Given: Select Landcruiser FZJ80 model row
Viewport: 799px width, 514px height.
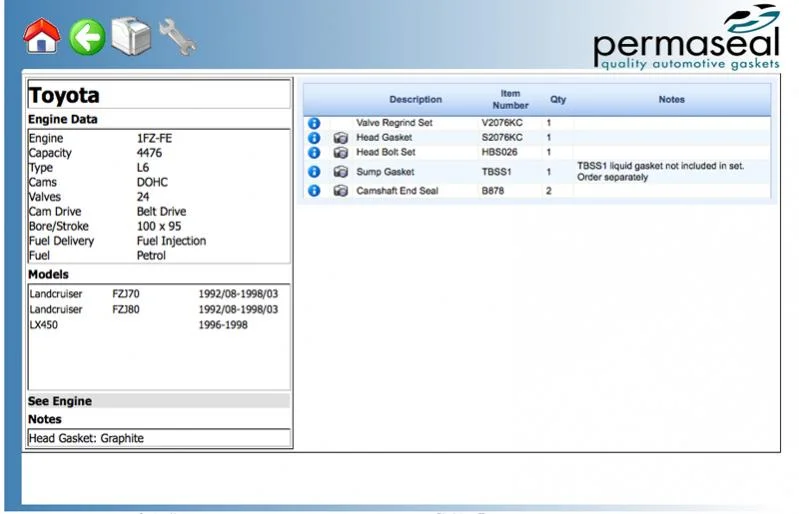Looking at the screenshot, I should (x=153, y=309).
